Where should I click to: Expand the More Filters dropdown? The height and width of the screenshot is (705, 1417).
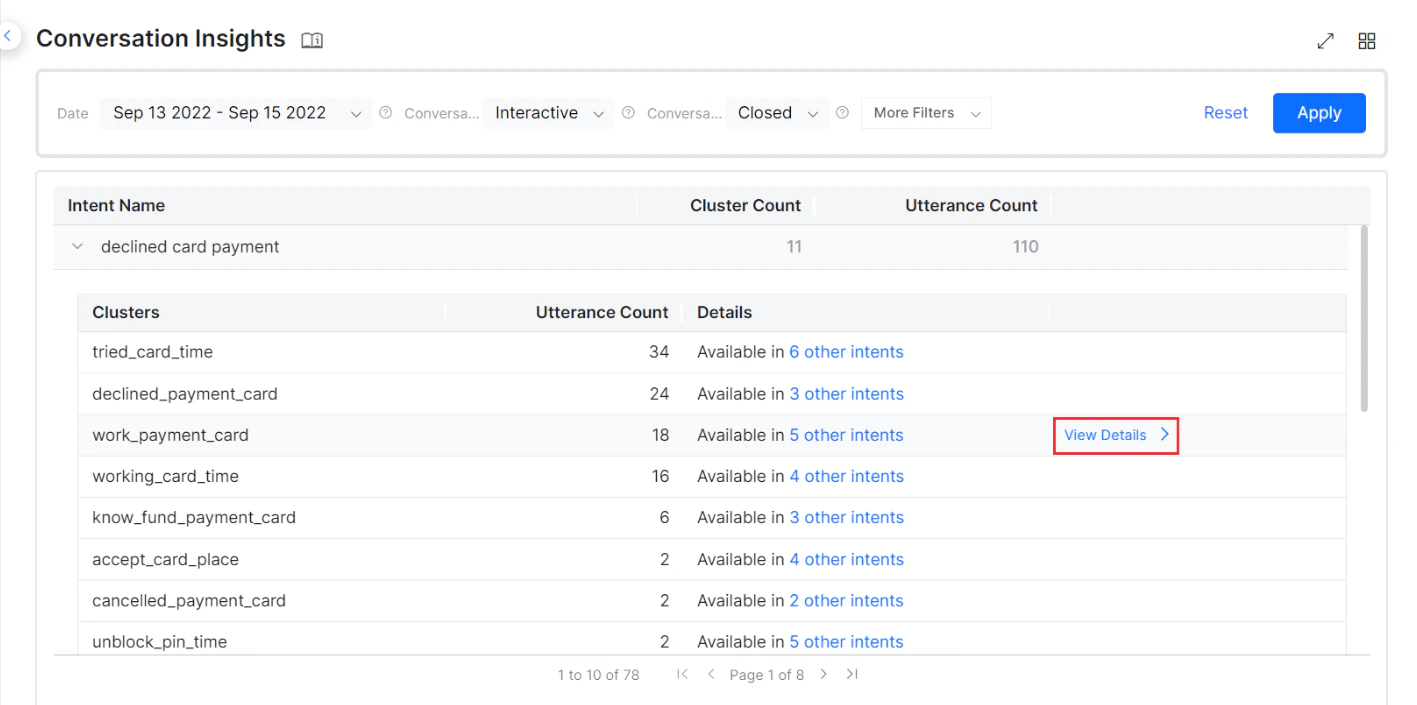[x=925, y=113]
